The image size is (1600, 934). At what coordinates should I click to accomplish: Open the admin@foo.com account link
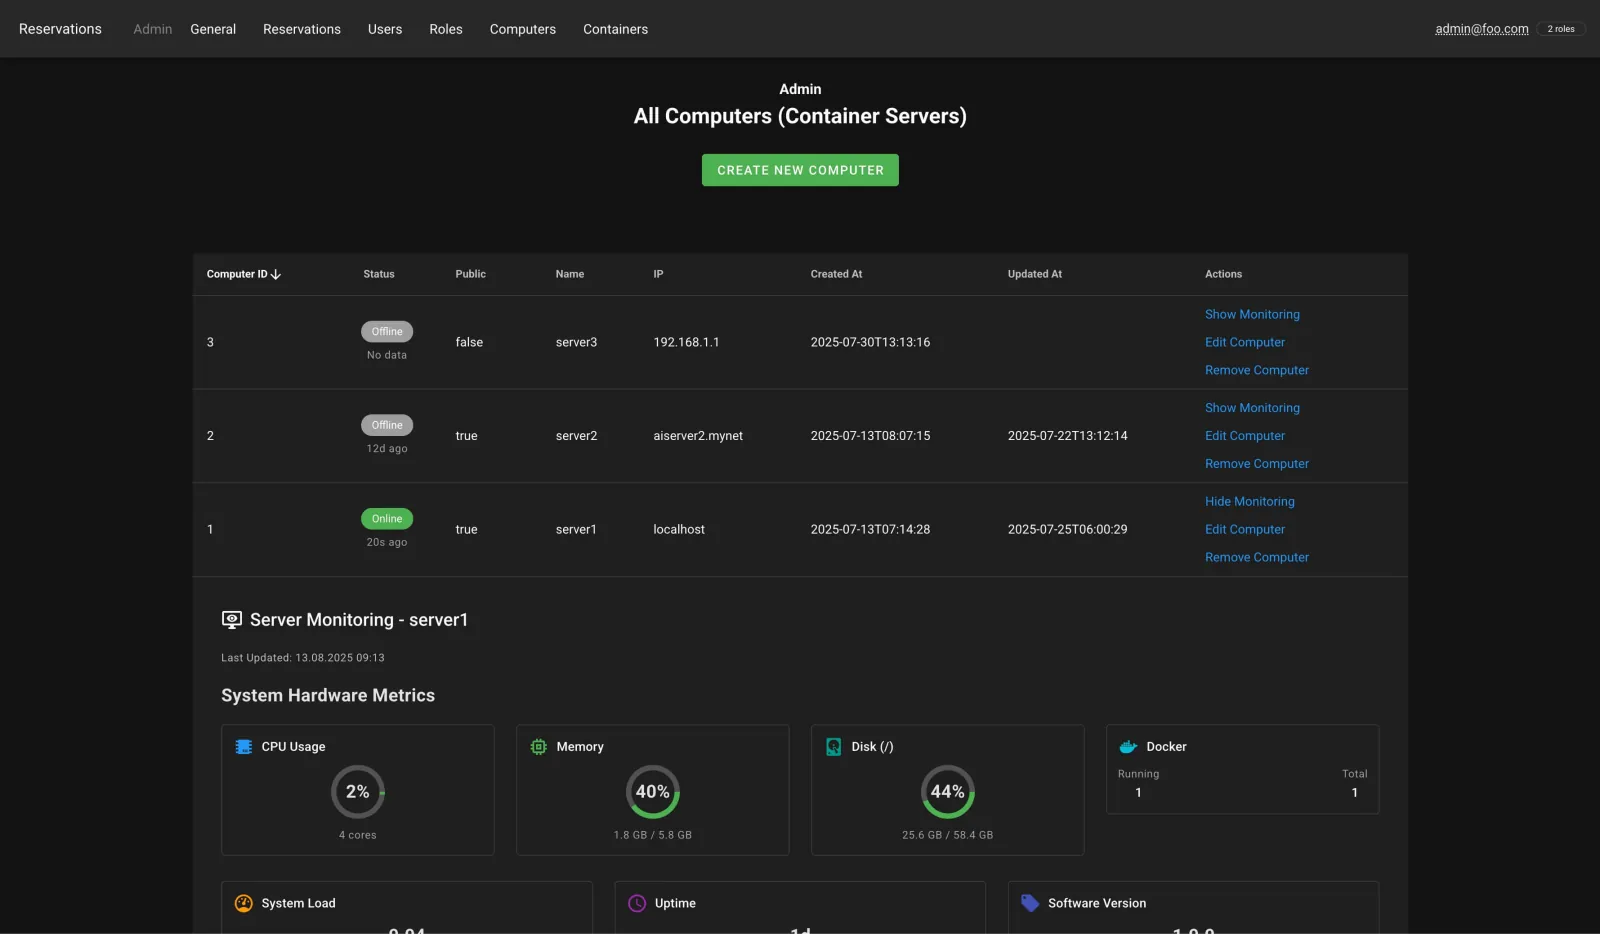[x=1482, y=29]
